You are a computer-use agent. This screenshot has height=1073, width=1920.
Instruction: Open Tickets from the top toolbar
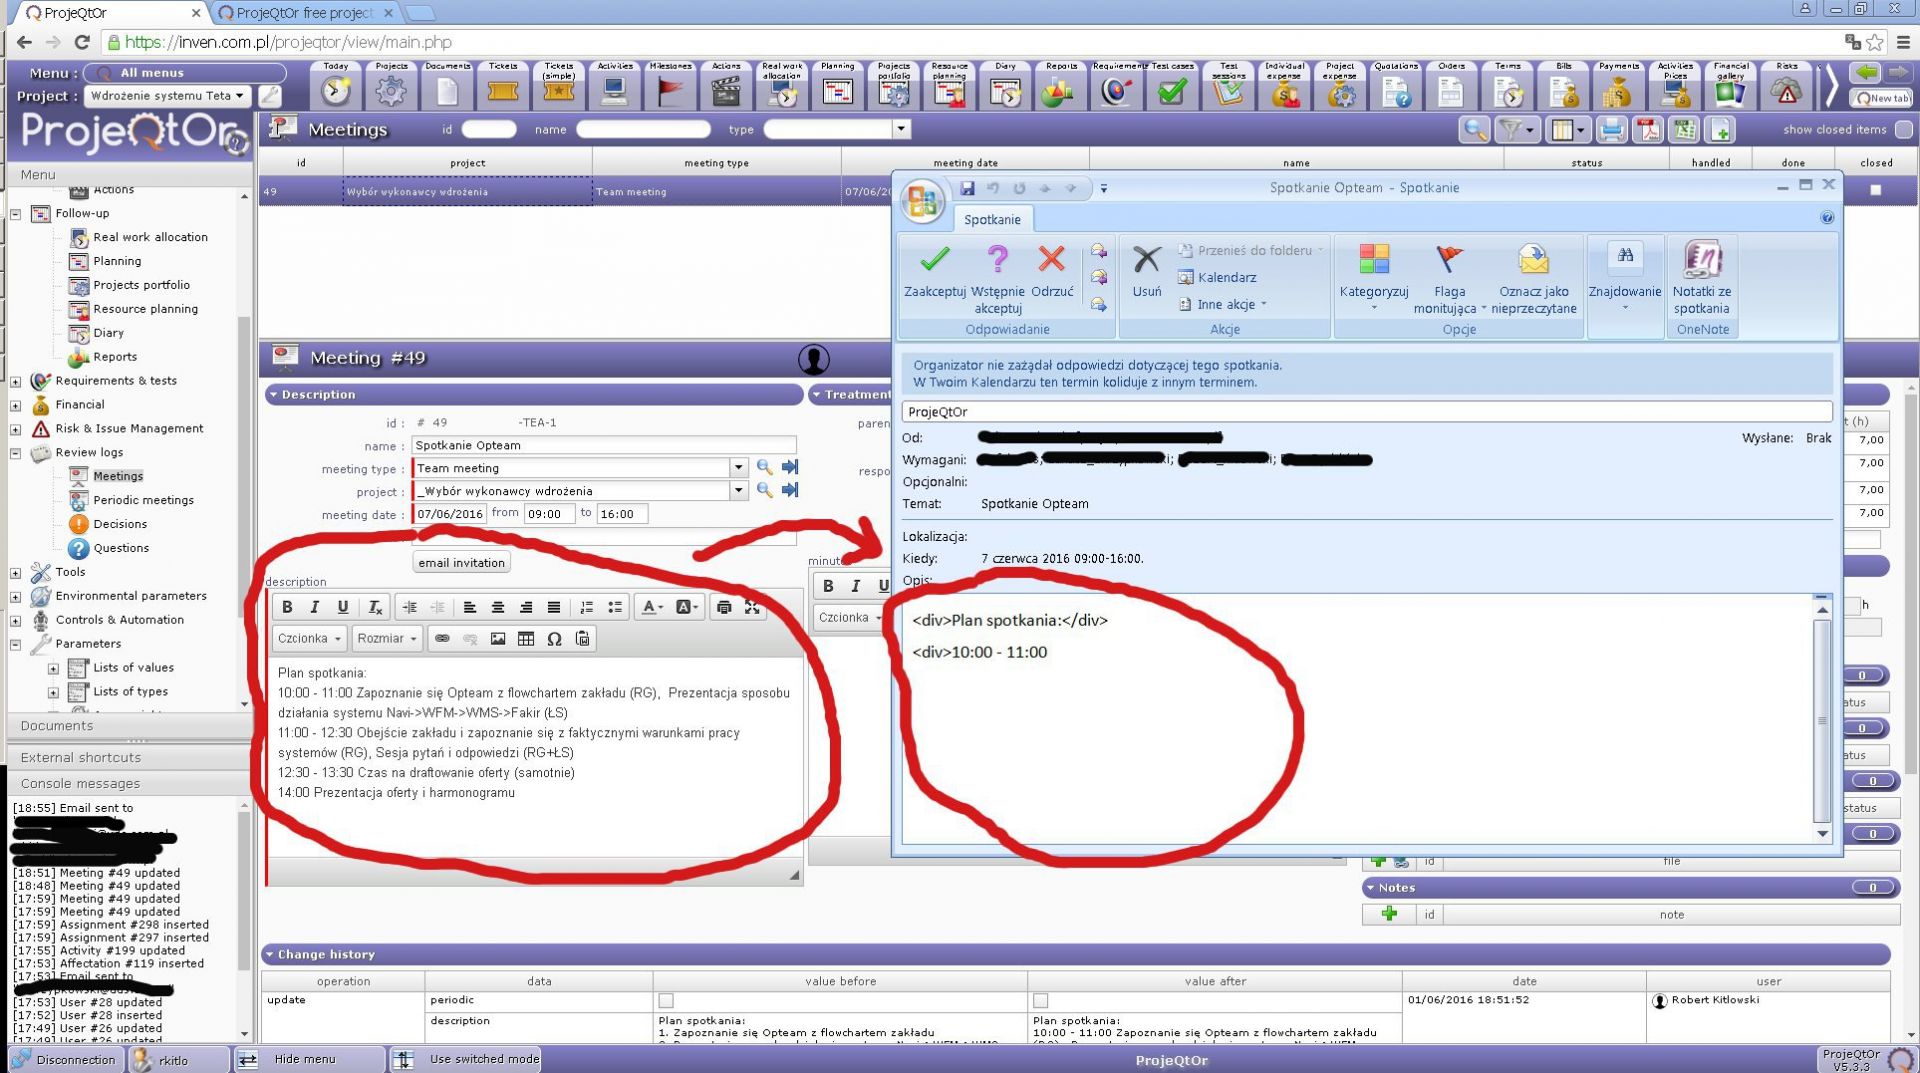(503, 86)
